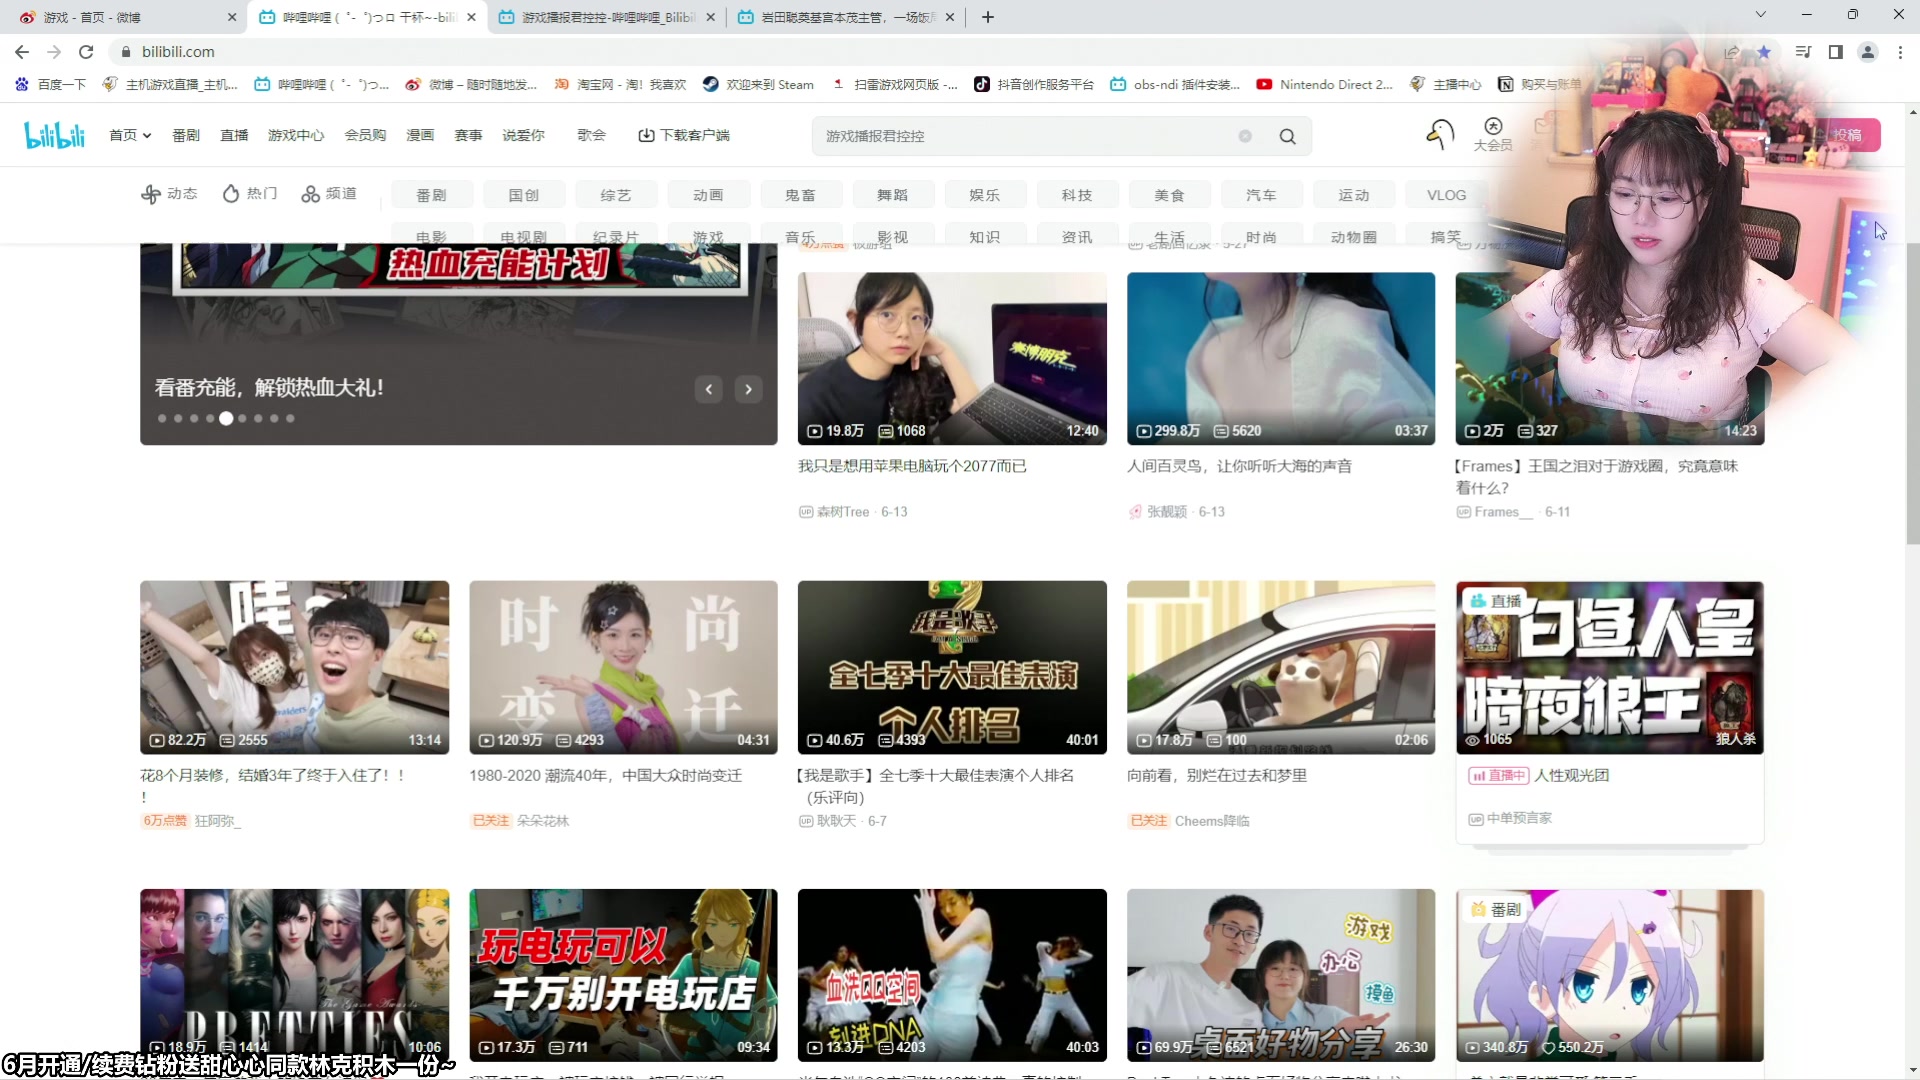
Task: Open video 人间百灵鸟 thumbnail
Action: pyautogui.click(x=1280, y=358)
